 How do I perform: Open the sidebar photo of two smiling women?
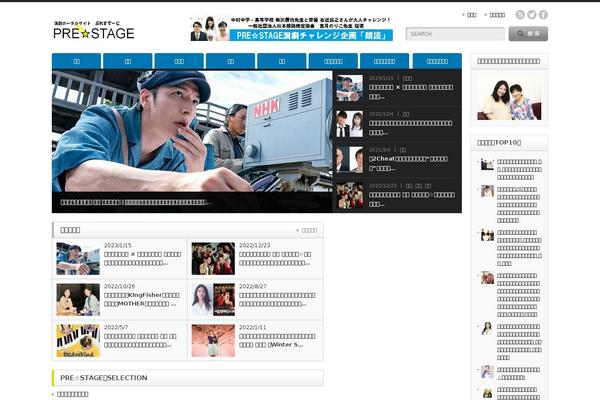509,98
